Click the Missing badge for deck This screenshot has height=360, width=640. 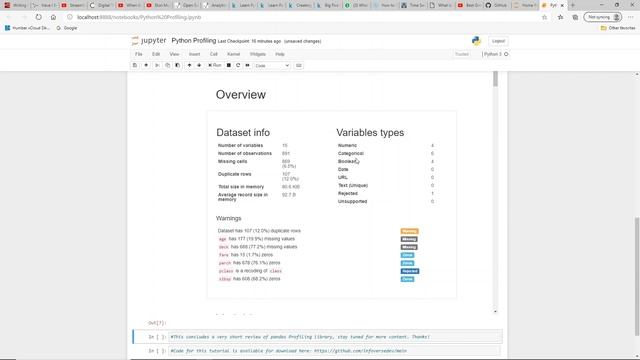pyautogui.click(x=409, y=247)
